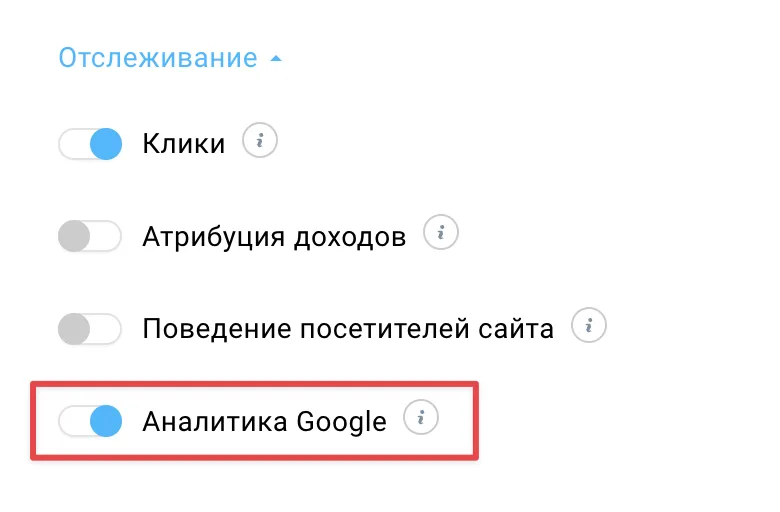780x512 pixels.
Task: Open info icon beside Поведение посетителей сайта
Action: pyautogui.click(x=588, y=325)
